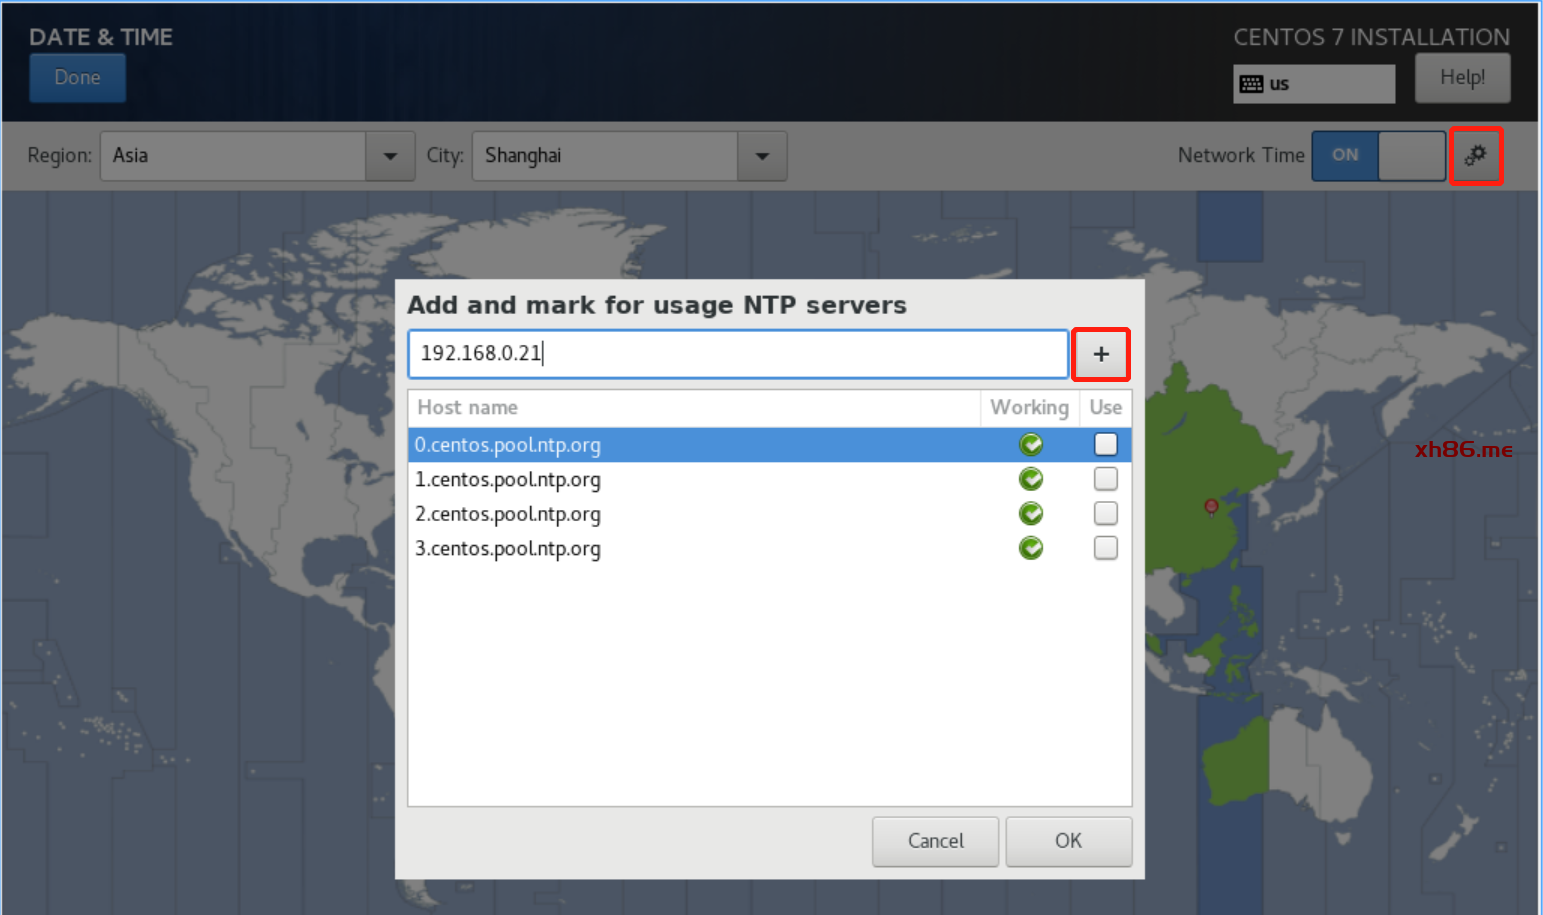The height and width of the screenshot is (915, 1543).
Task: Click working status icon for 0.centos.pool.ntp.org
Action: 1030,444
